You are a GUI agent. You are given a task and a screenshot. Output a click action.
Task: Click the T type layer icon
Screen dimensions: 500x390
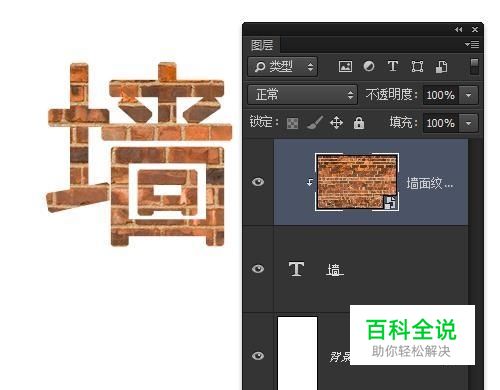[296, 269]
